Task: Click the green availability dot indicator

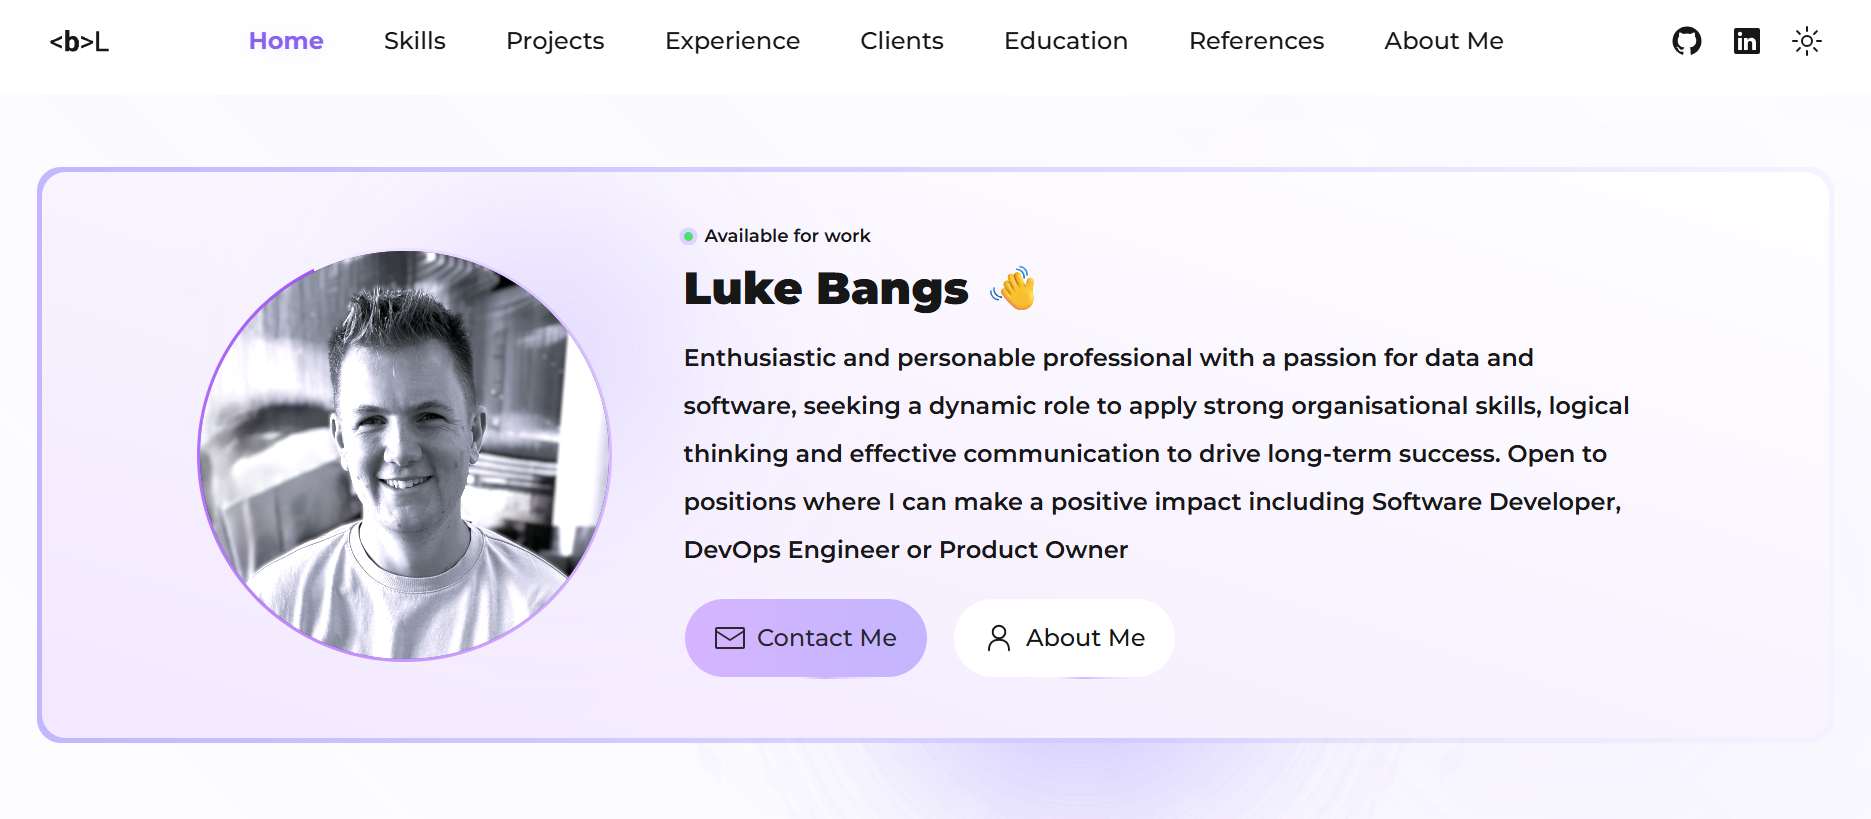Action: [x=688, y=236]
